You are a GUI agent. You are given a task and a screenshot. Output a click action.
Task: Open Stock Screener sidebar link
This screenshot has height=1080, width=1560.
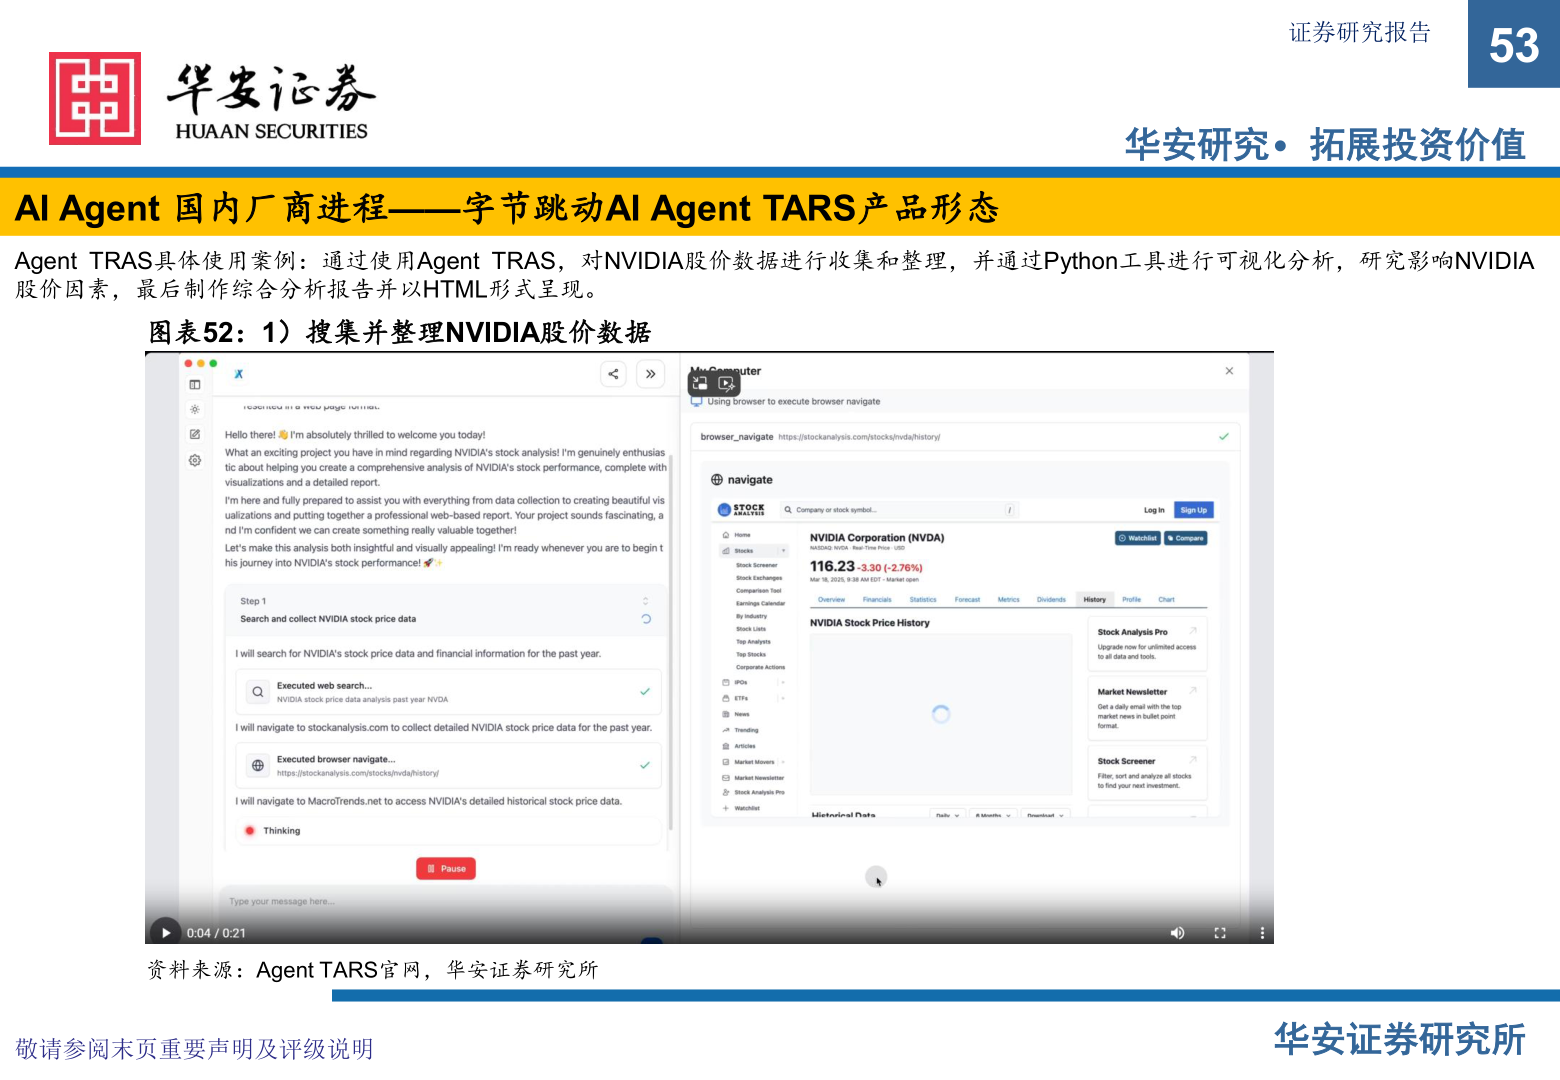pyautogui.click(x=757, y=565)
